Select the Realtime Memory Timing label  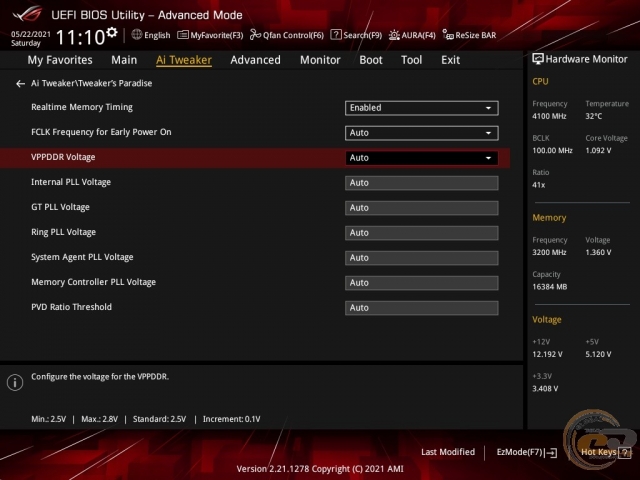82,107
